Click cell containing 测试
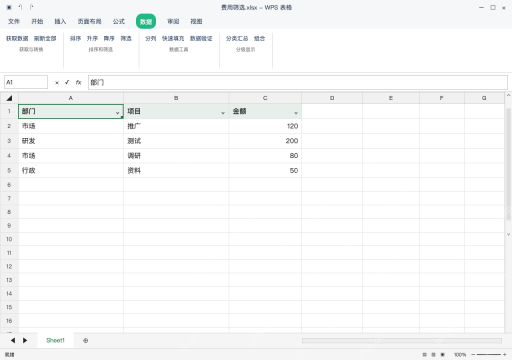Image resolution: width=512 pixels, height=360 pixels. [x=176, y=141]
